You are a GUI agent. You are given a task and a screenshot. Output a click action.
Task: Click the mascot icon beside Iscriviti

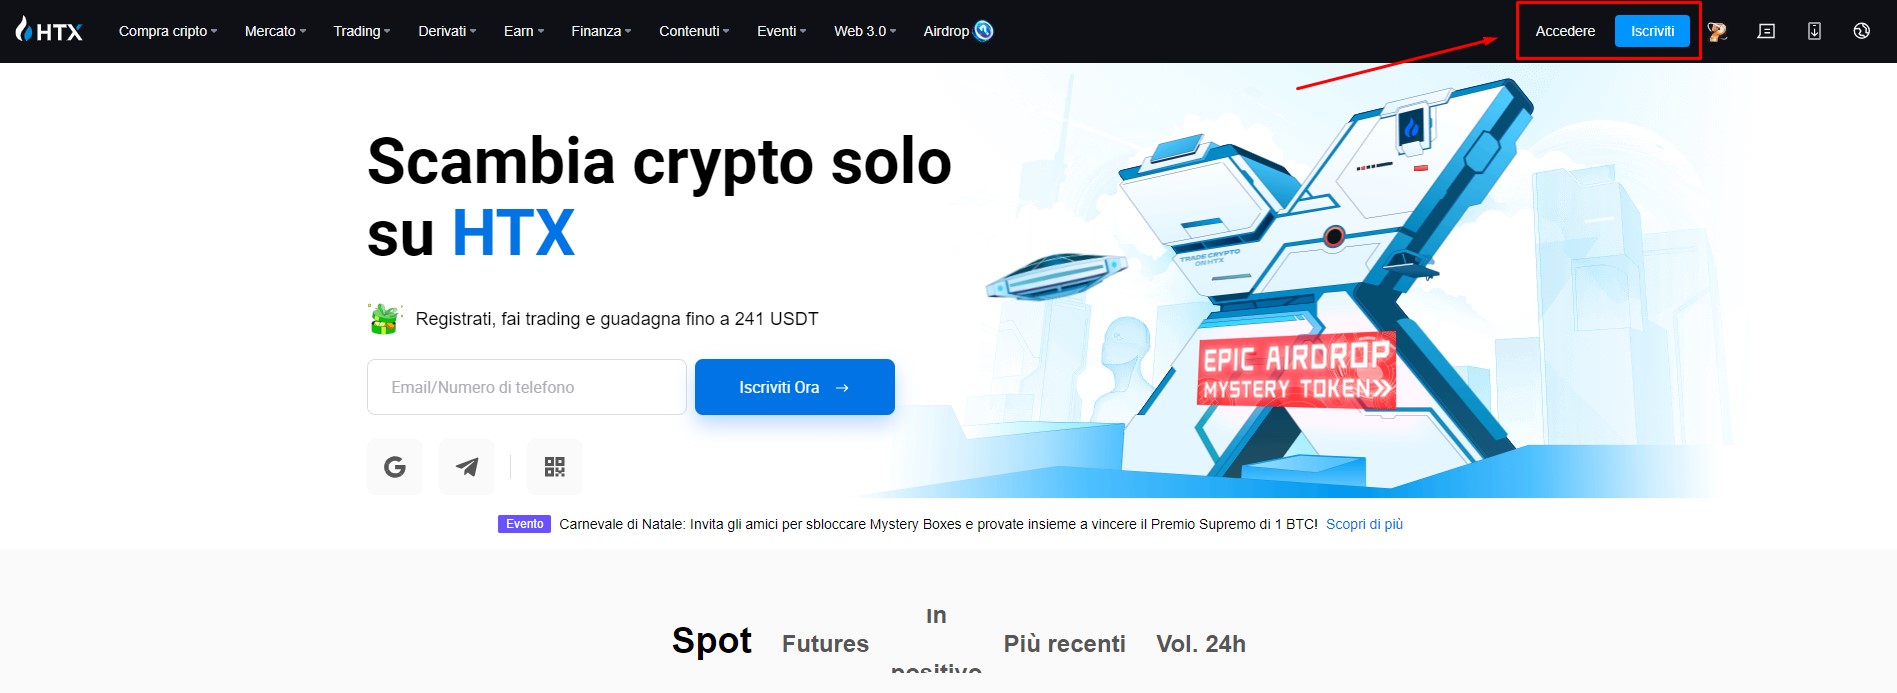[1717, 31]
